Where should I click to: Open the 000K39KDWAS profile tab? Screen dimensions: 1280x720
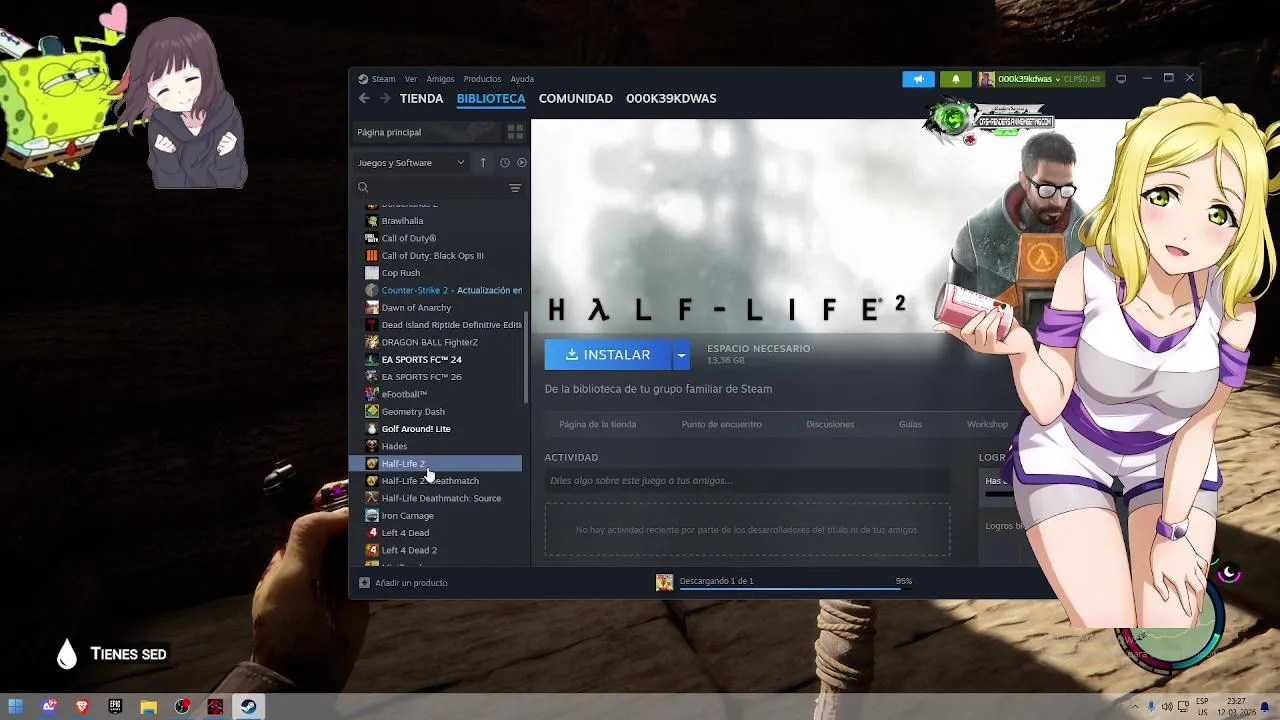click(671, 98)
